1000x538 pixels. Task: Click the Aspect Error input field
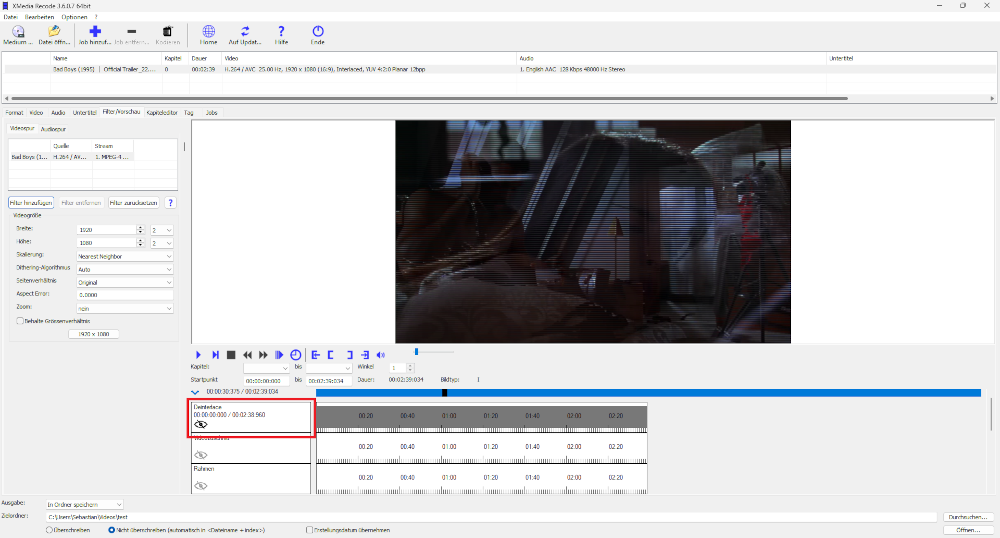point(124,295)
